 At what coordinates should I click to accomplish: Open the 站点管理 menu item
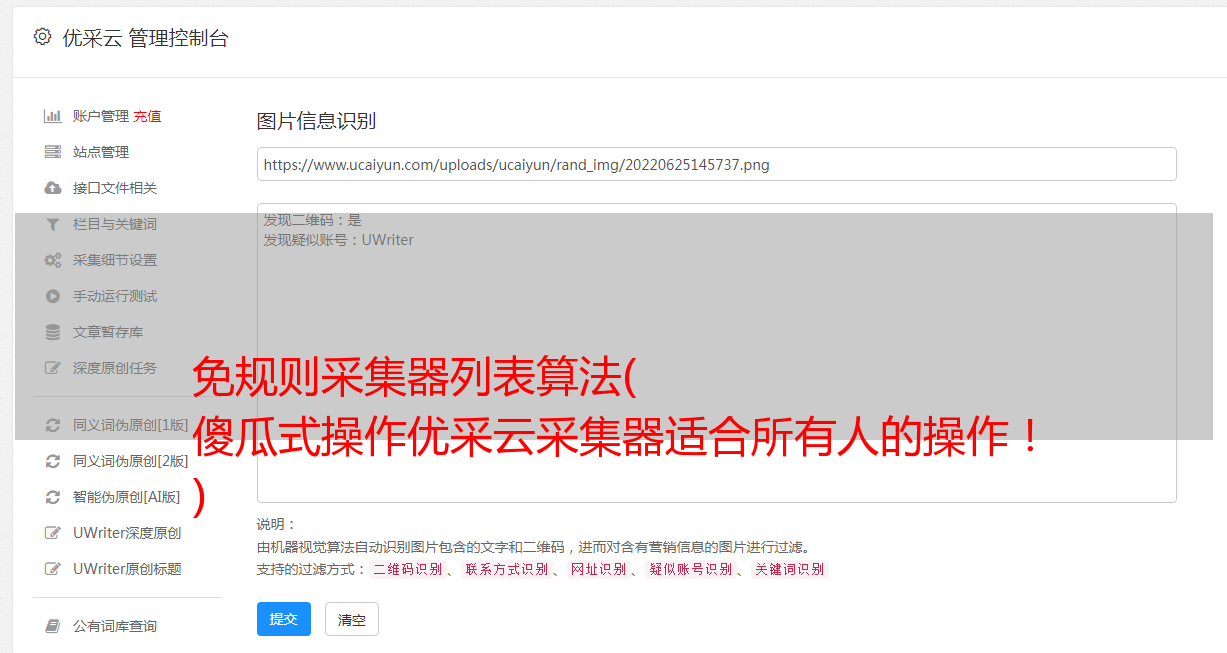click(x=101, y=152)
